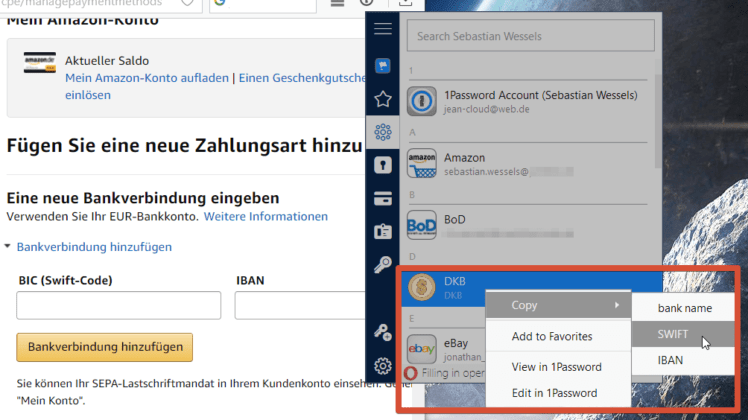Select the 1Password Account entry
The width and height of the screenshot is (748, 420).
[527, 101]
